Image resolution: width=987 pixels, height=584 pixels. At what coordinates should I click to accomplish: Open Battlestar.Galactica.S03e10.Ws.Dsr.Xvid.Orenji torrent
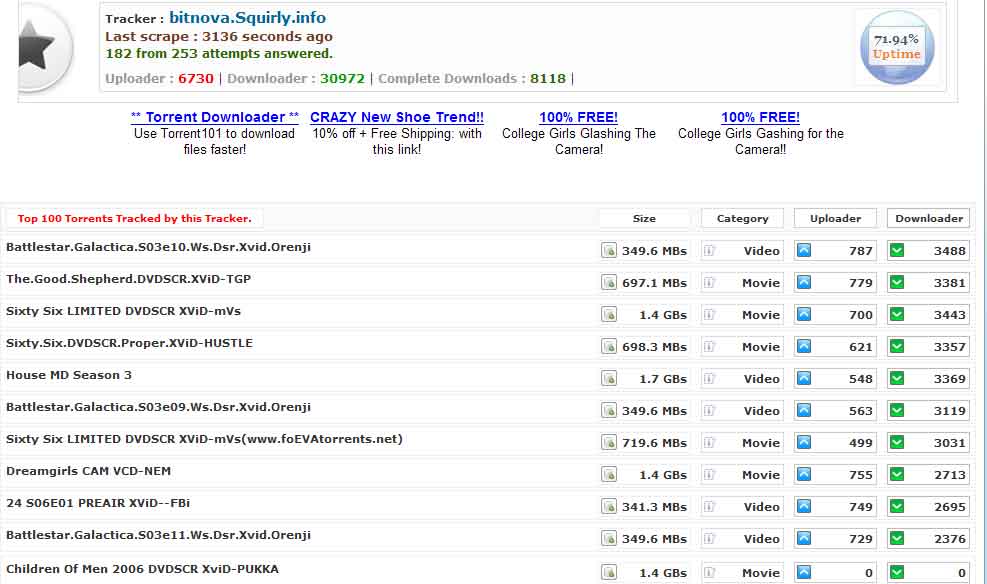point(158,247)
